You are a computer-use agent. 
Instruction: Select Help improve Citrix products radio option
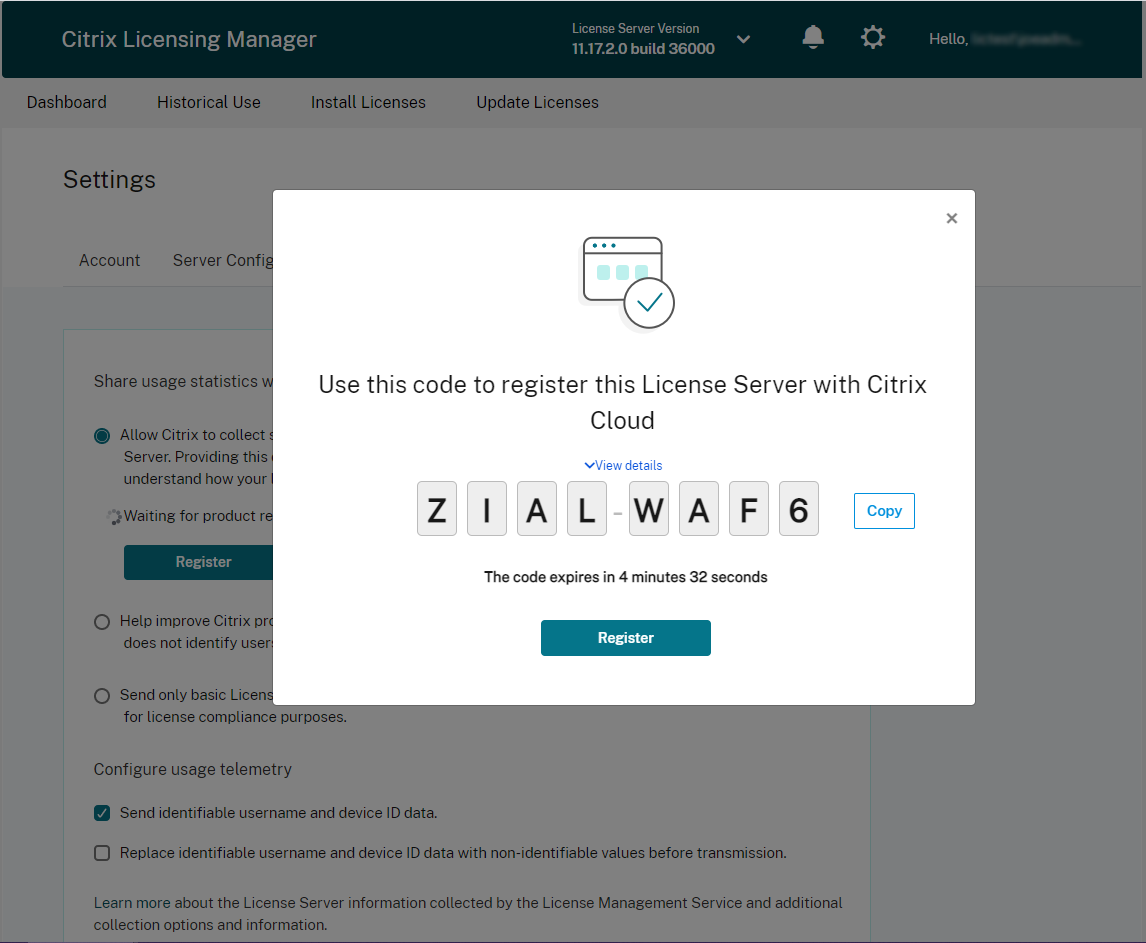(102, 621)
